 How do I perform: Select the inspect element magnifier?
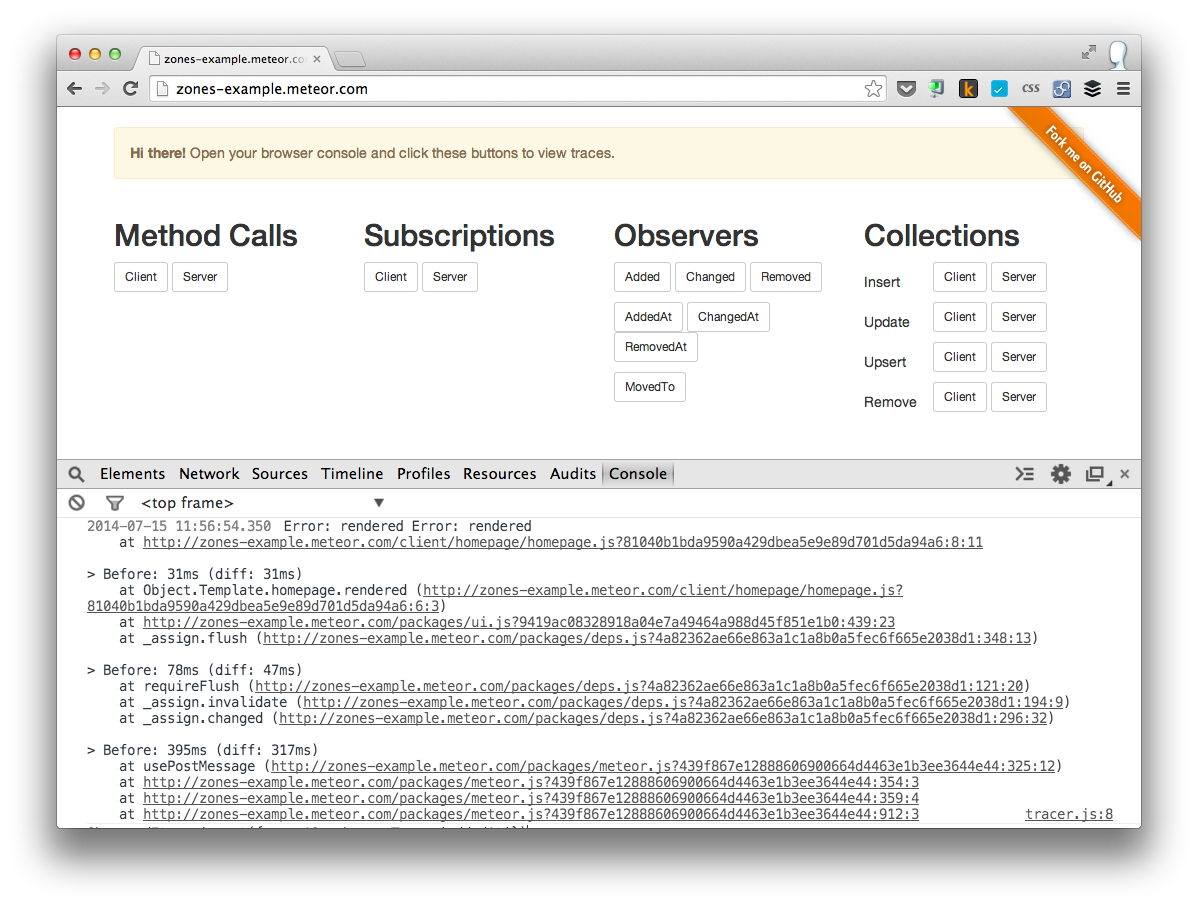point(76,474)
